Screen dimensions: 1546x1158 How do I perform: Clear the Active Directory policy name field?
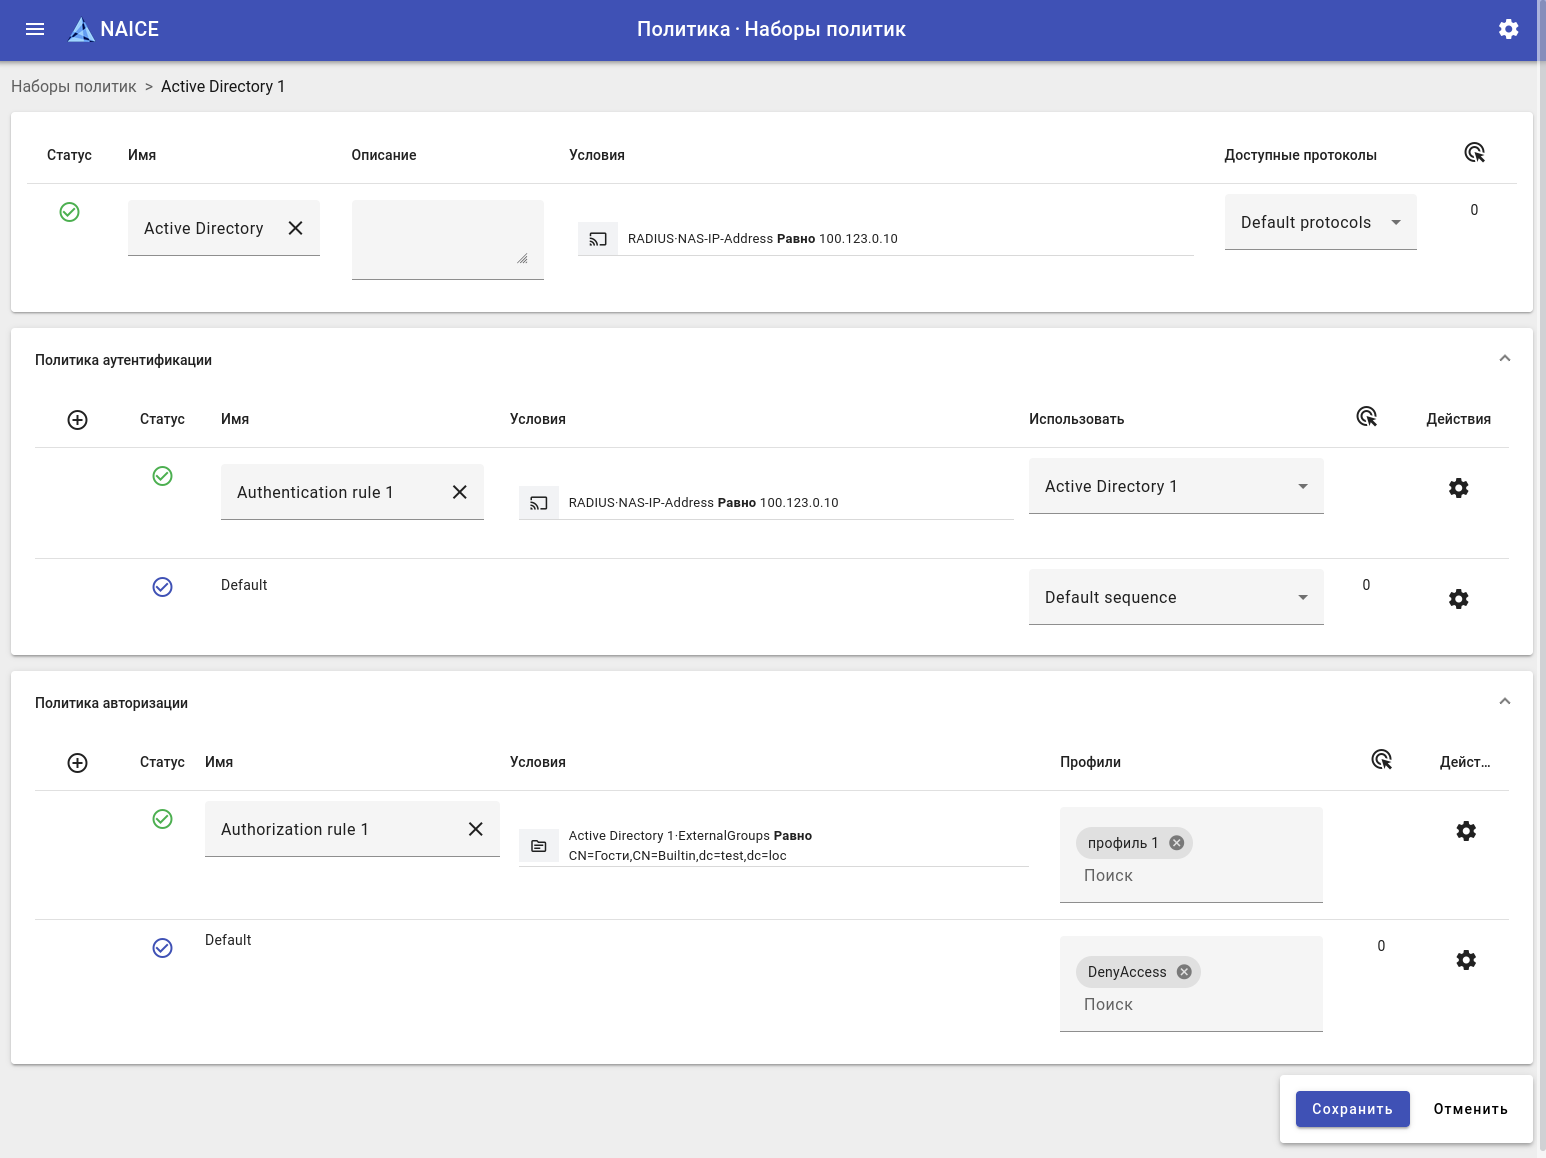[x=295, y=228]
